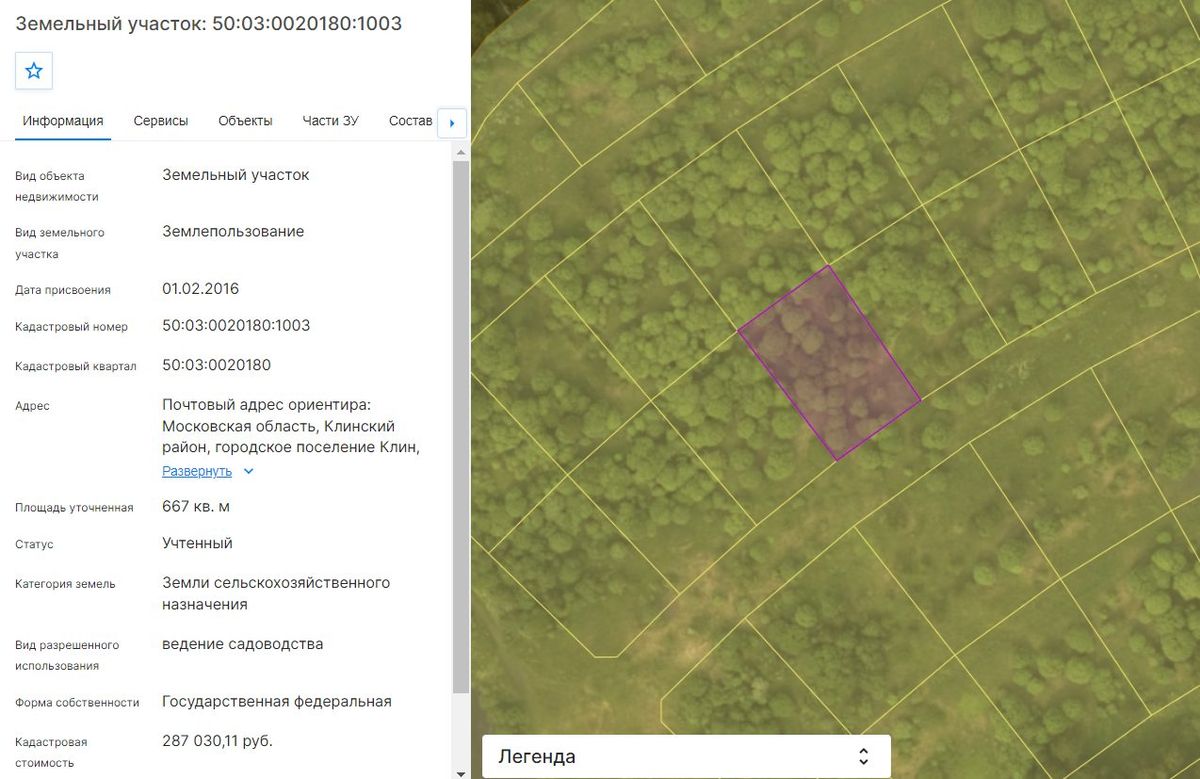1200x779 pixels.
Task: Click the Адрес field label
Action: (32, 406)
